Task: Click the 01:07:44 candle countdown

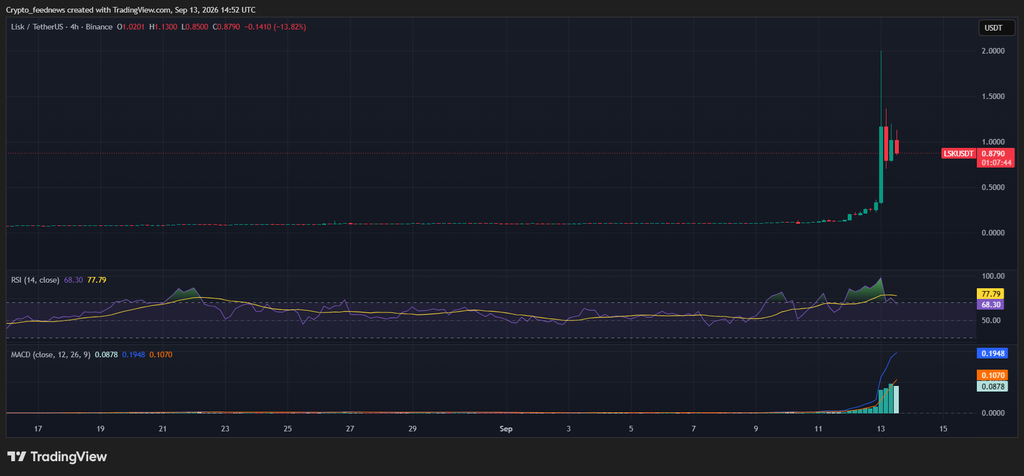Action: coord(995,163)
